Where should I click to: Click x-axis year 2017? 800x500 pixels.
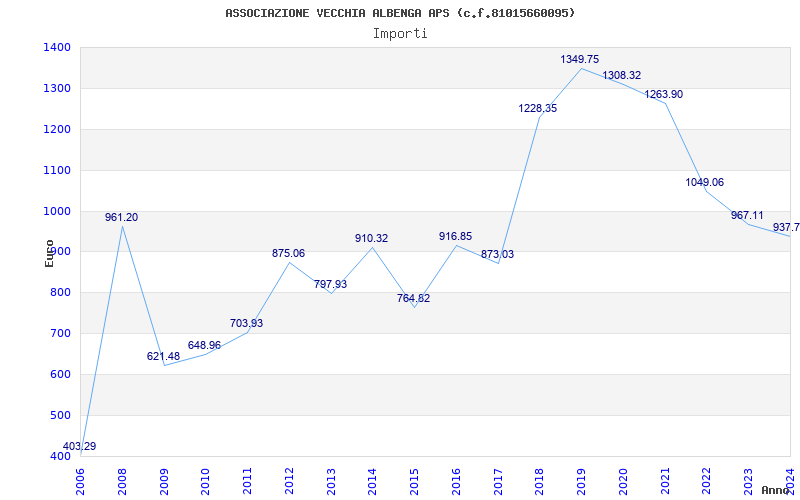point(498,482)
